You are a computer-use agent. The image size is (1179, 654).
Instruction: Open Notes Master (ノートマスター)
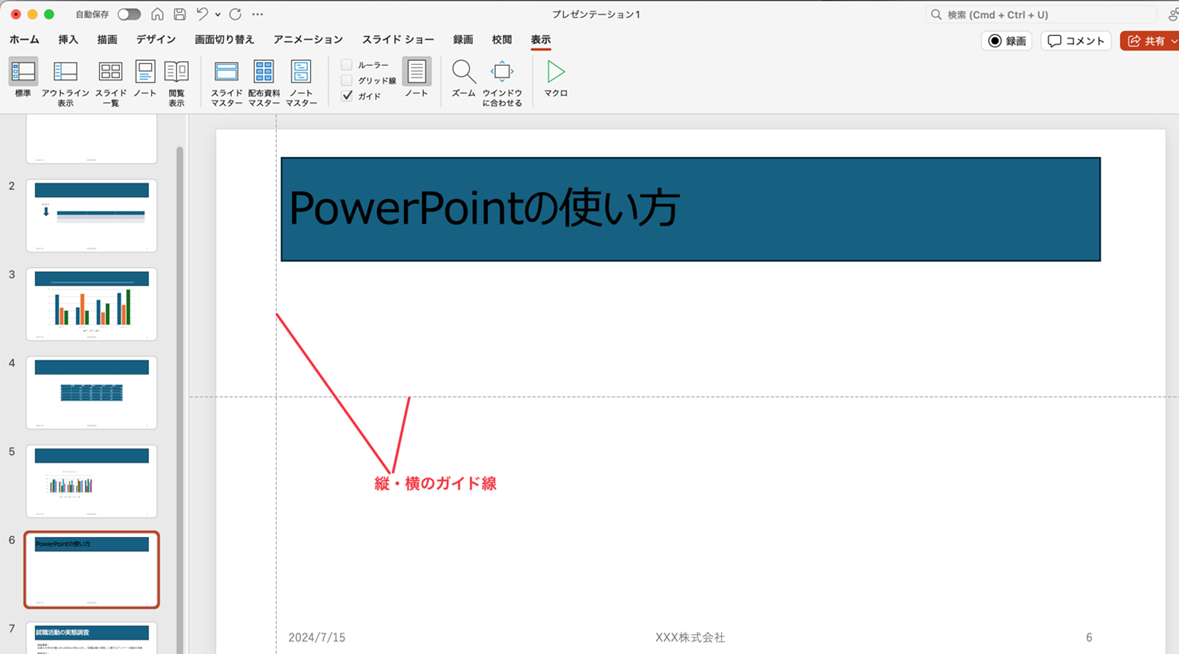tap(302, 83)
